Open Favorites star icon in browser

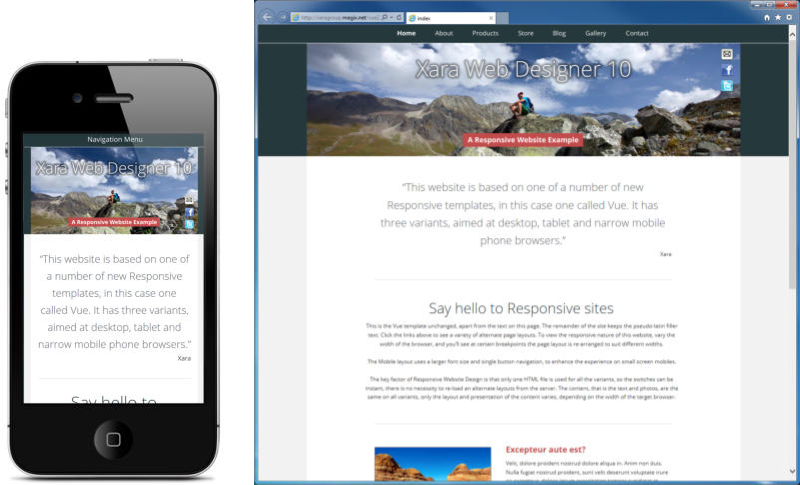coord(778,17)
